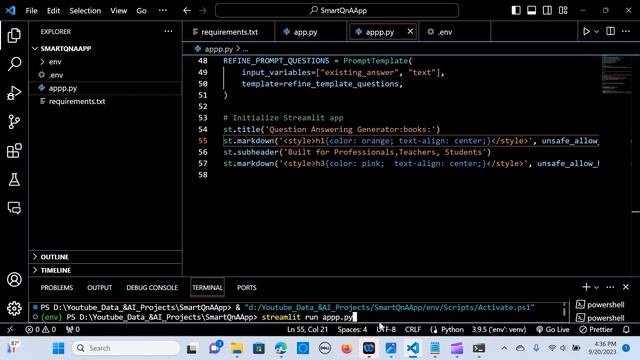Image resolution: width=640 pixels, height=360 pixels.
Task: Open the Source Control view
Action: click(x=14, y=122)
